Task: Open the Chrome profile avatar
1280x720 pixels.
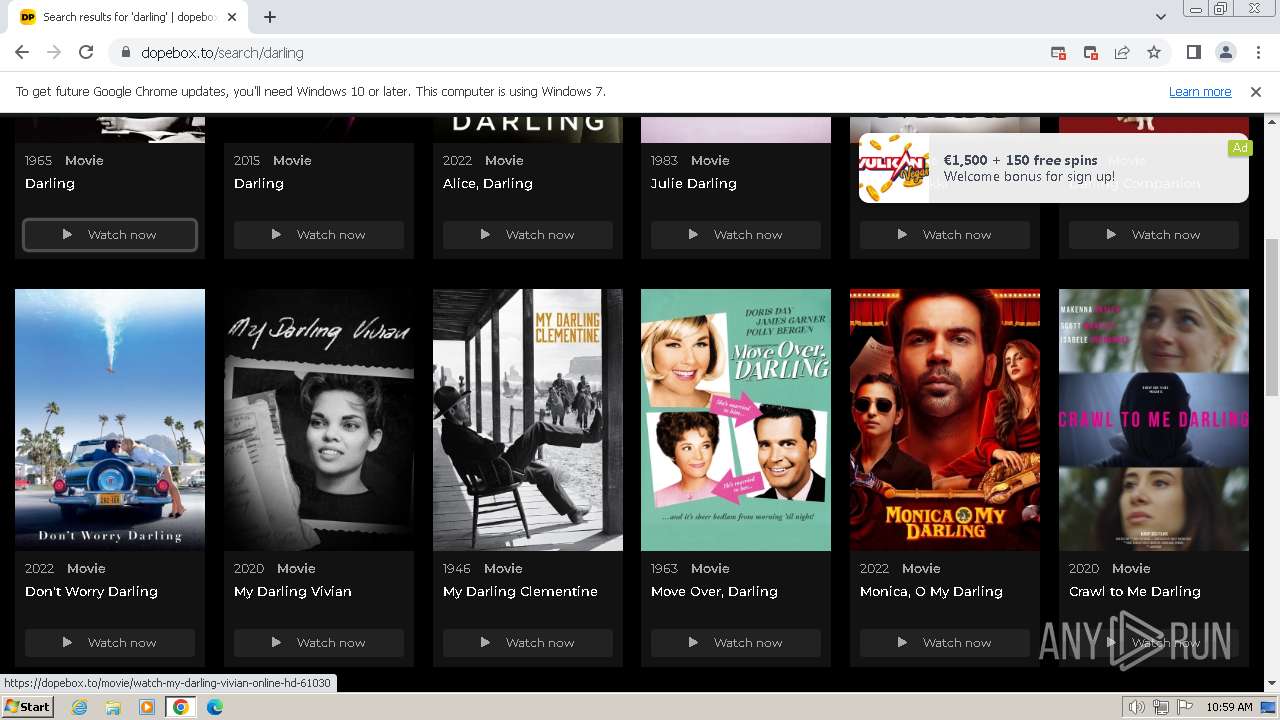Action: point(1225,52)
